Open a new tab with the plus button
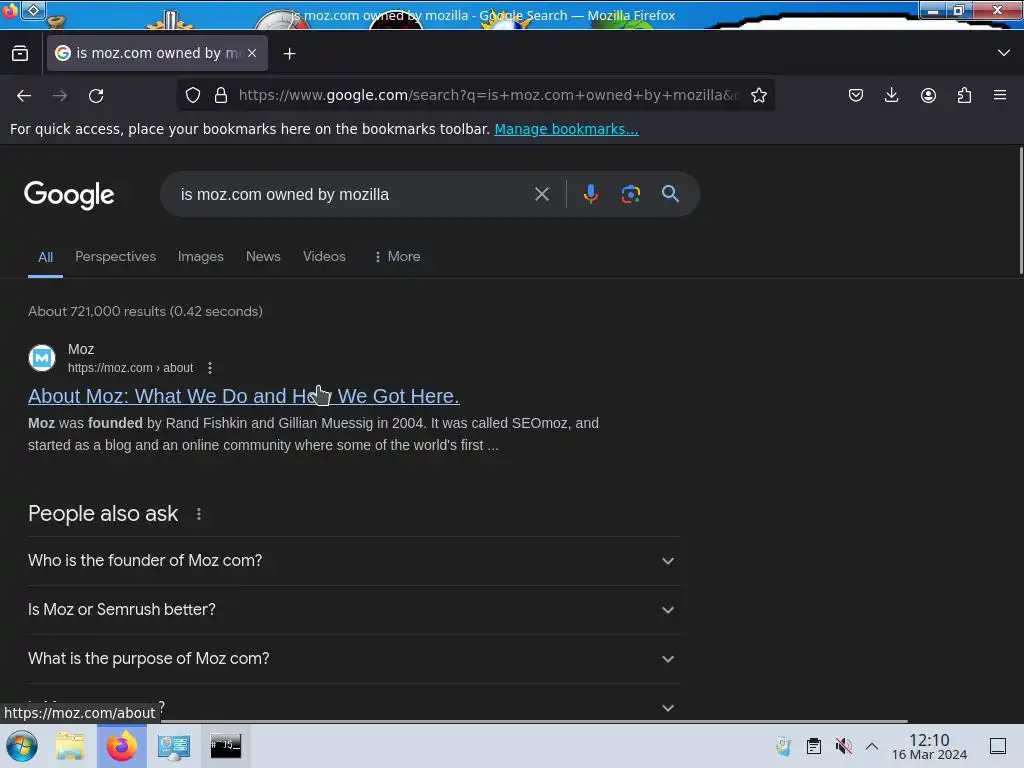 pos(289,54)
